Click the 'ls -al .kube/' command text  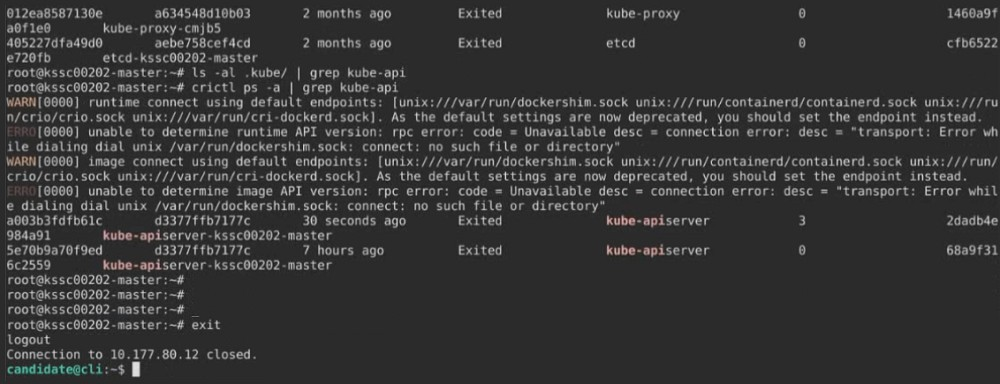pyautogui.click(x=239, y=73)
